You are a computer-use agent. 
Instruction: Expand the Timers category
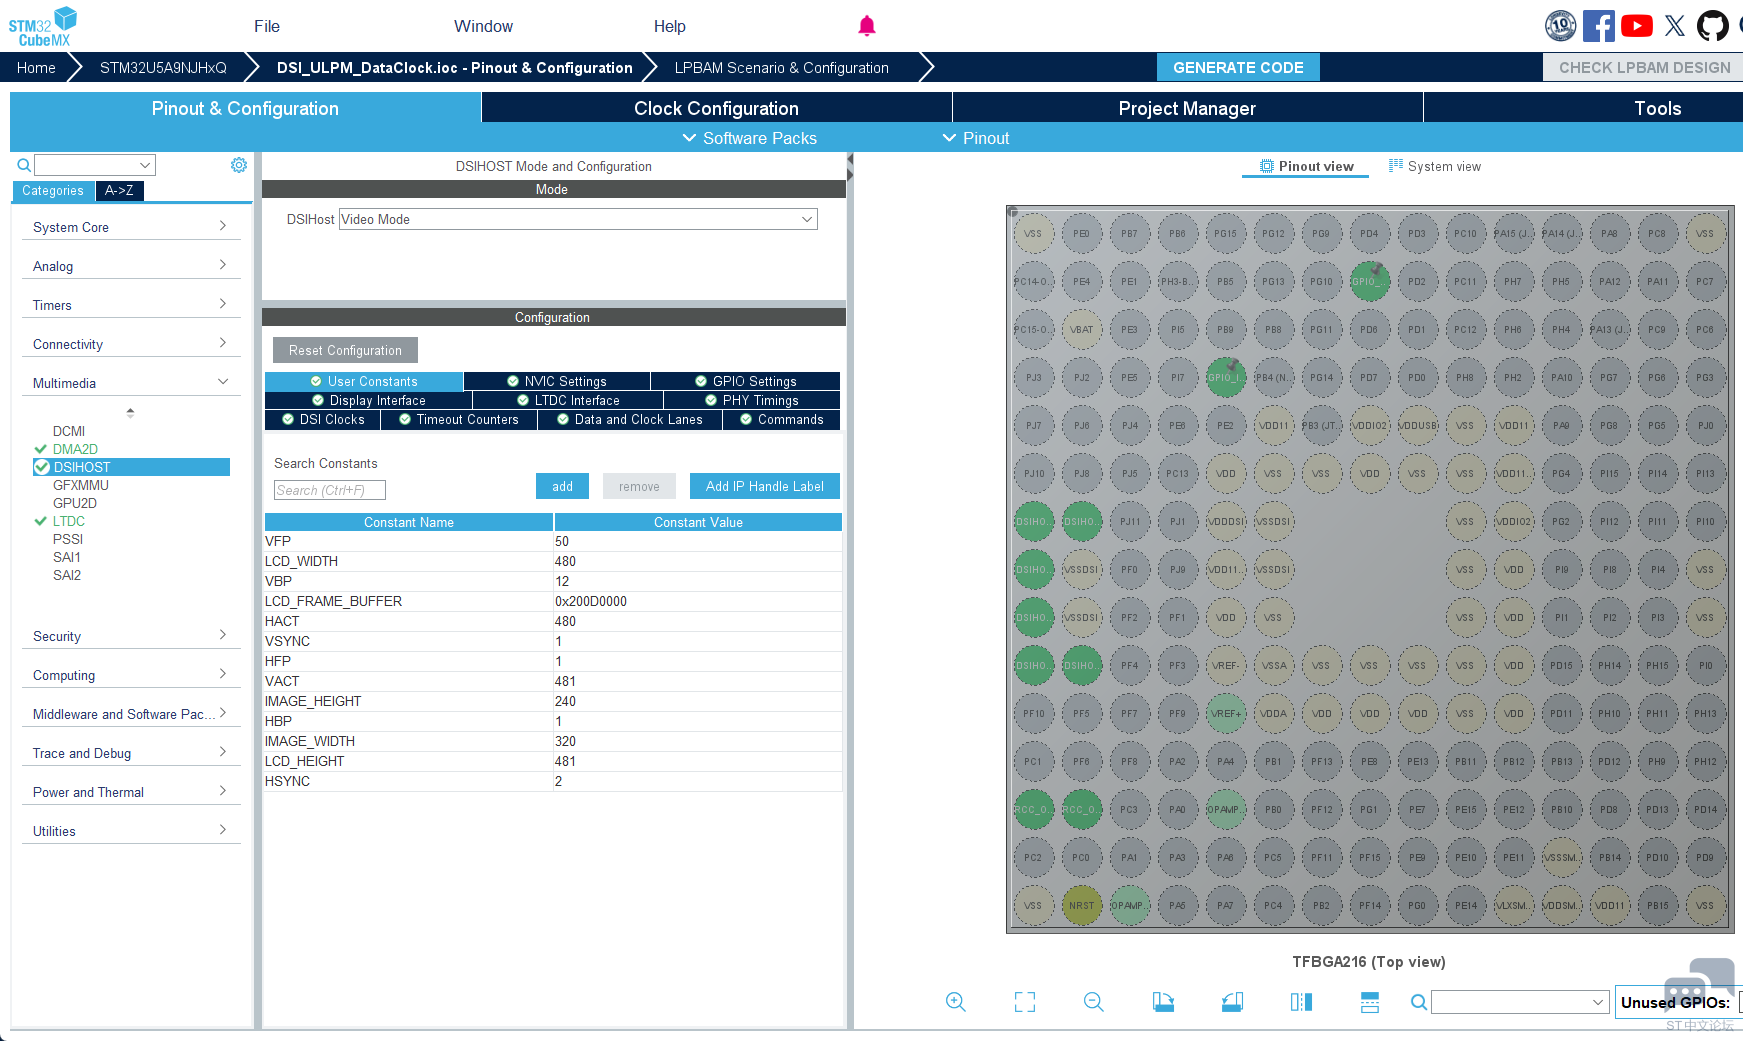[x=130, y=305]
